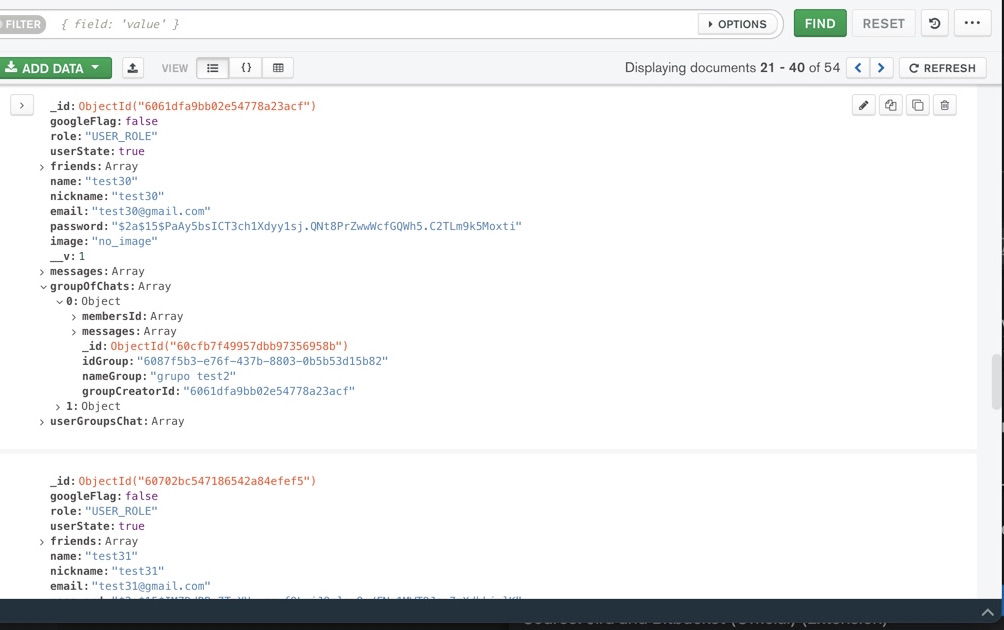Collapse the groupOfChats array

42,287
